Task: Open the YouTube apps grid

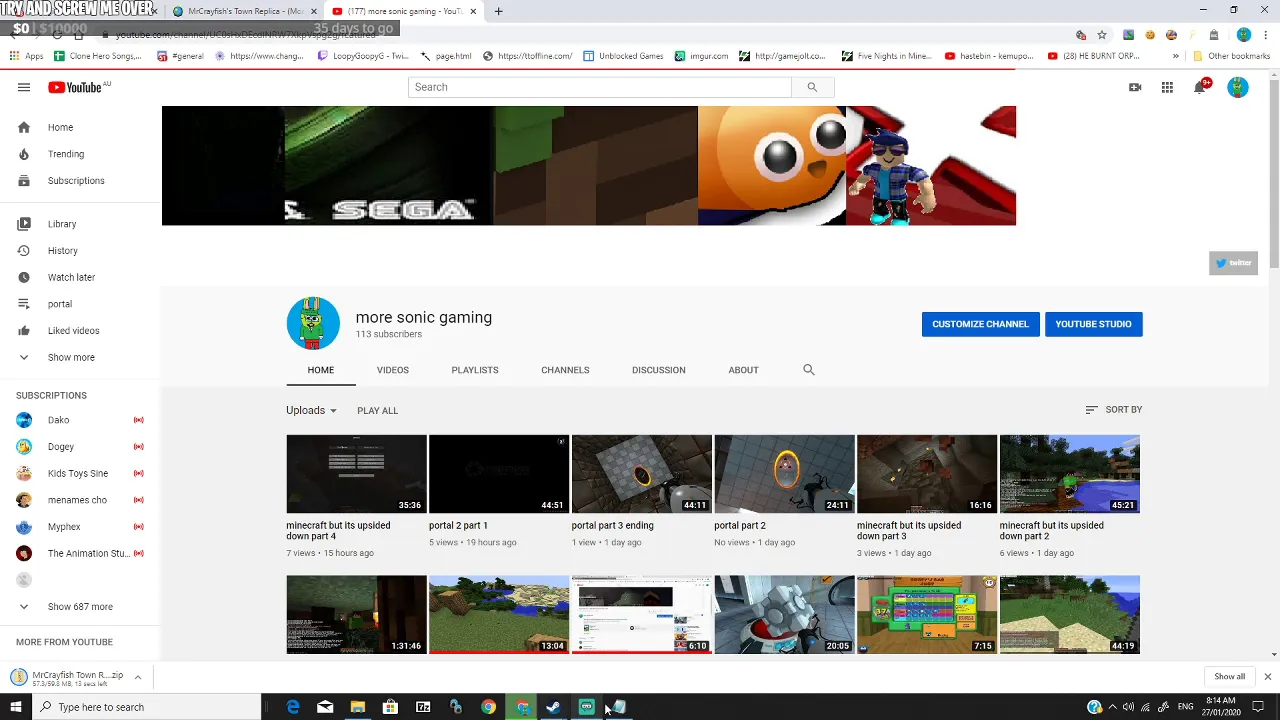Action: 1167,87
